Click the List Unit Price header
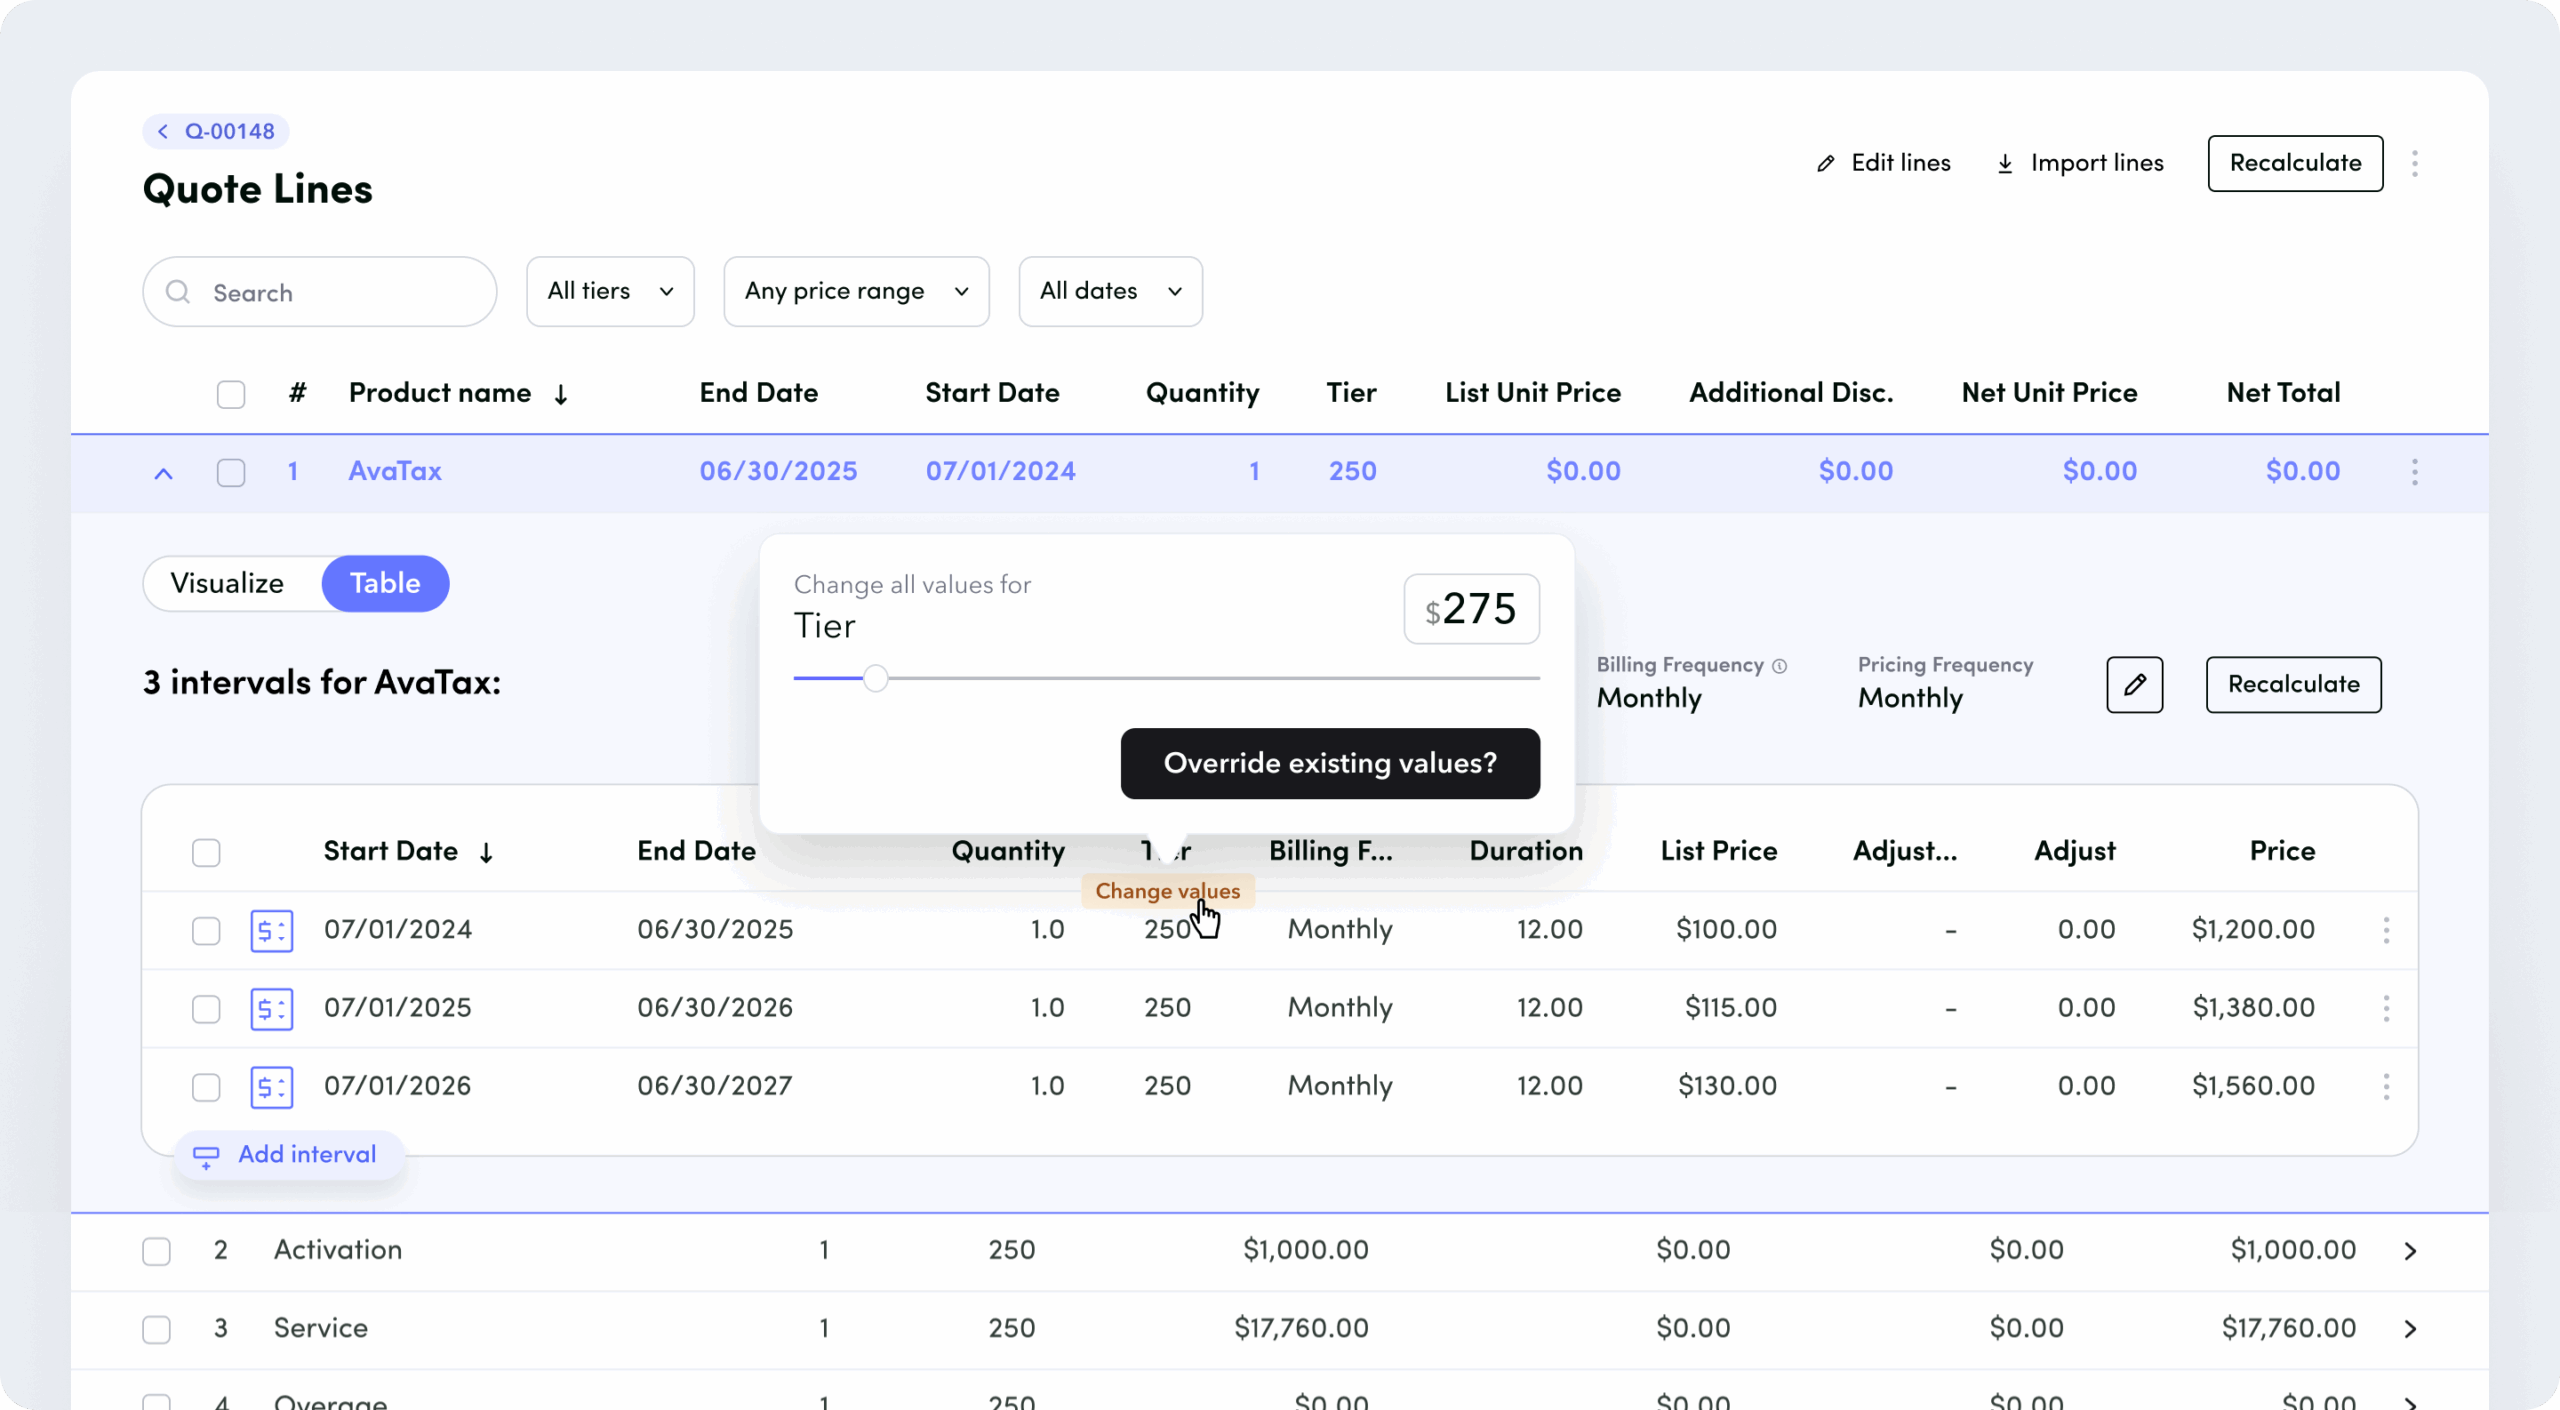Viewport: 2560px width, 1410px height. [1533, 393]
